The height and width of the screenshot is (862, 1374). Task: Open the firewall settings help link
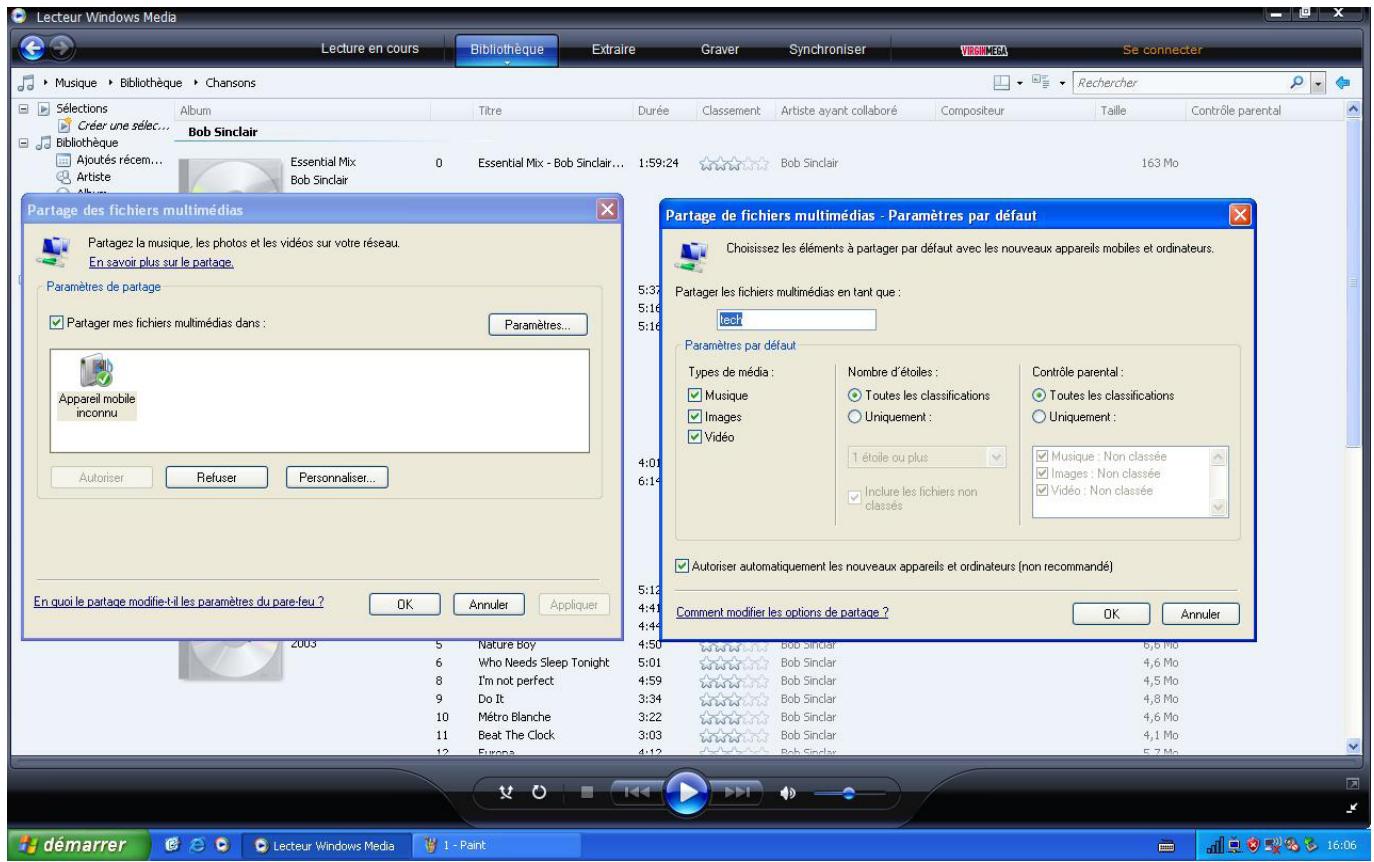[x=179, y=603]
